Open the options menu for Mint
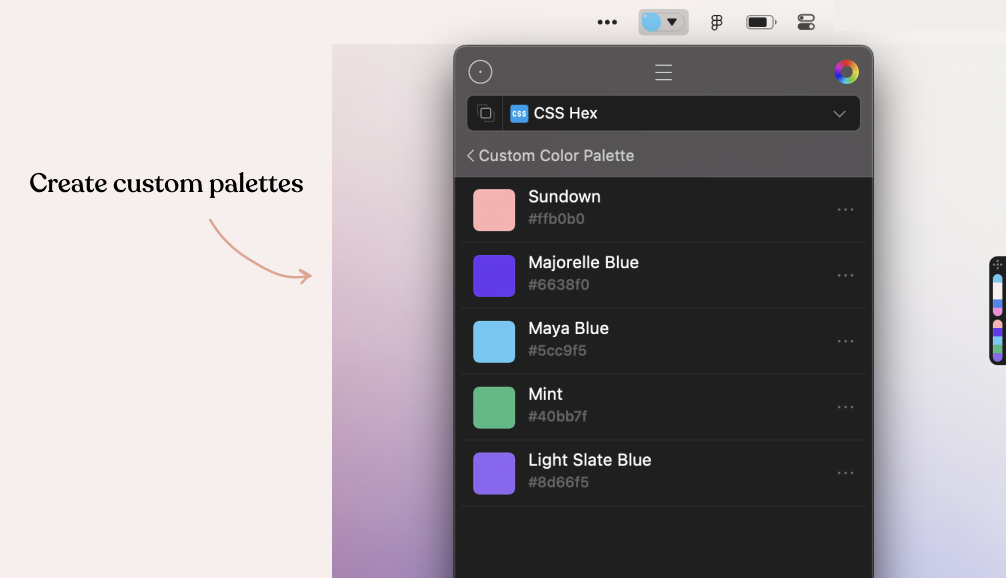 [845, 407]
